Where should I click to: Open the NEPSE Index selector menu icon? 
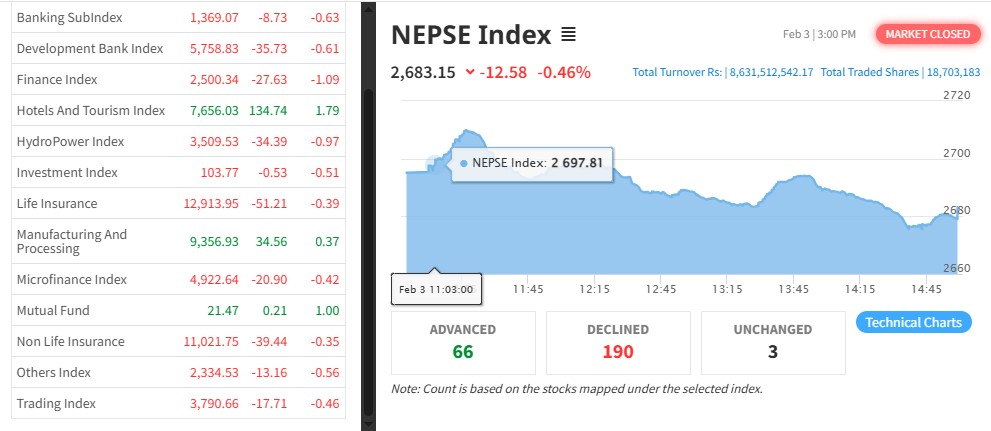pos(568,35)
